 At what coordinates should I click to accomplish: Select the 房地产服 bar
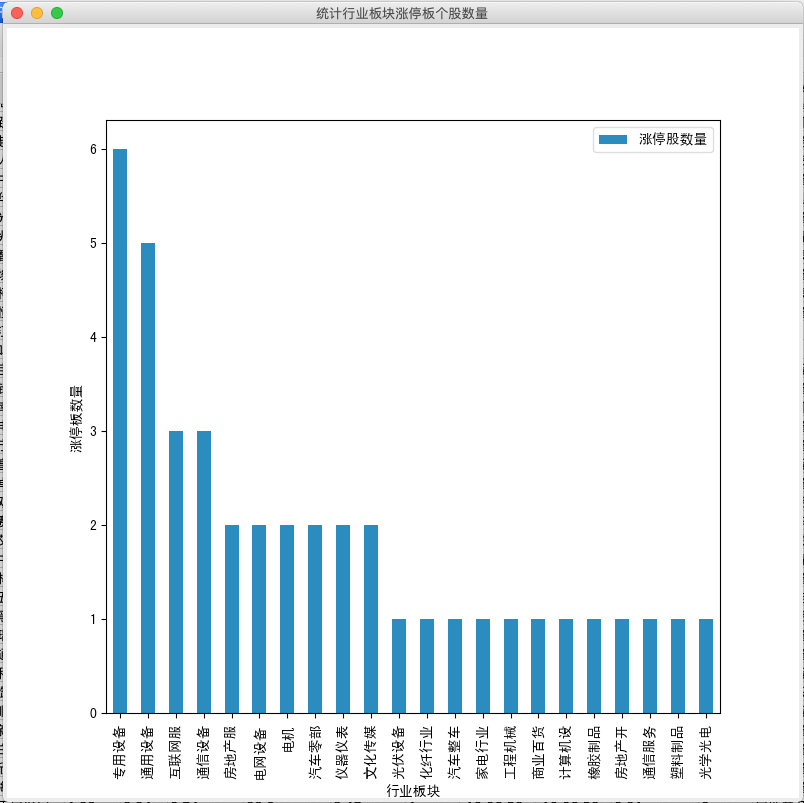(x=232, y=619)
